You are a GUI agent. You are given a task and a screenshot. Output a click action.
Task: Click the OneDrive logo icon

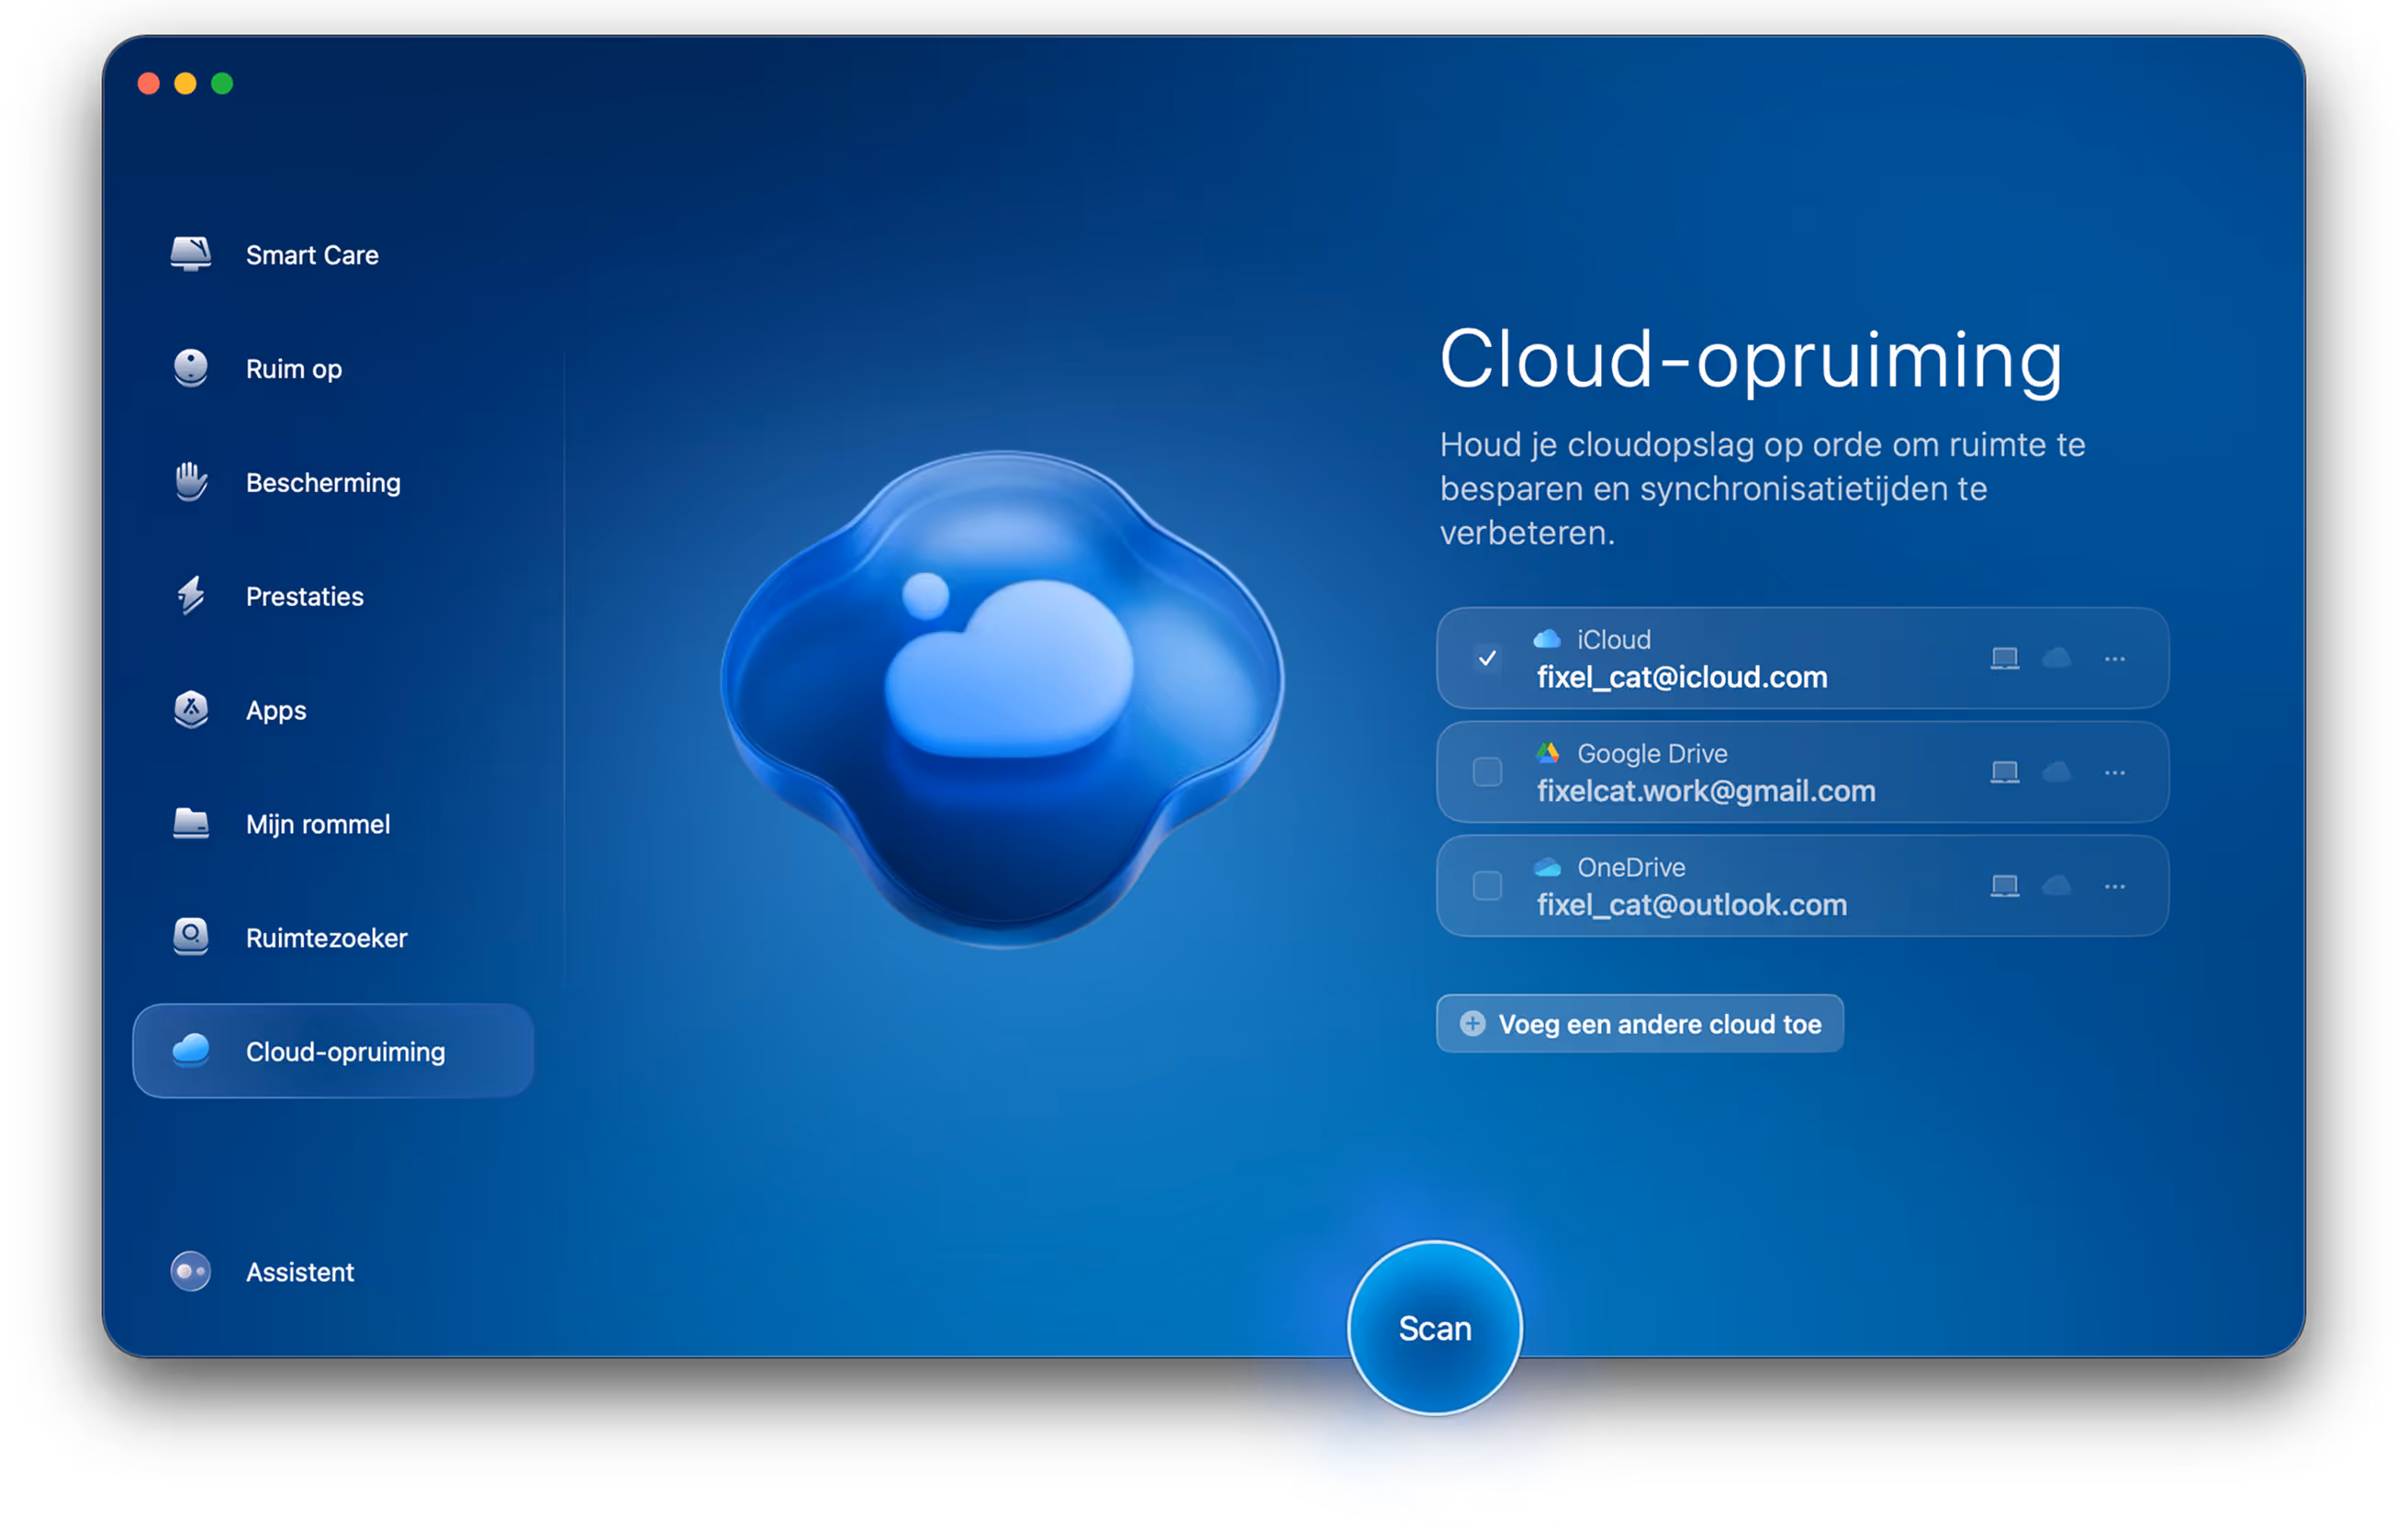1547,867
